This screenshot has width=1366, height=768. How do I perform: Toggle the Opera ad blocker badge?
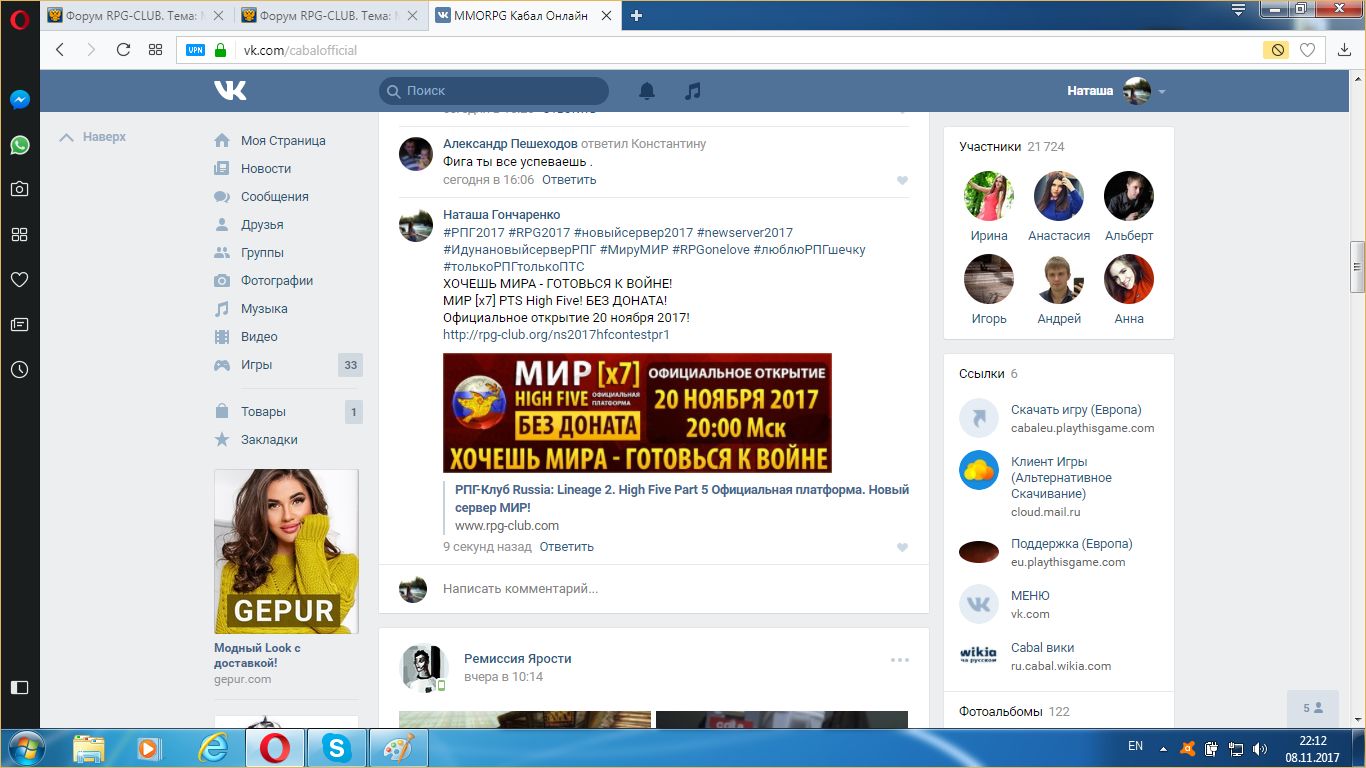point(1276,50)
